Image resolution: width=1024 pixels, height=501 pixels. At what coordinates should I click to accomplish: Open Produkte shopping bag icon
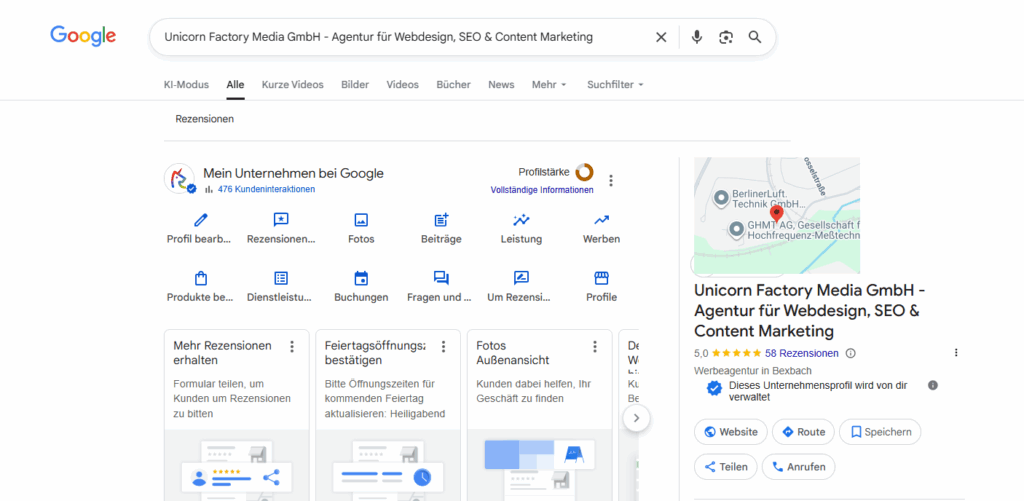(x=200, y=278)
